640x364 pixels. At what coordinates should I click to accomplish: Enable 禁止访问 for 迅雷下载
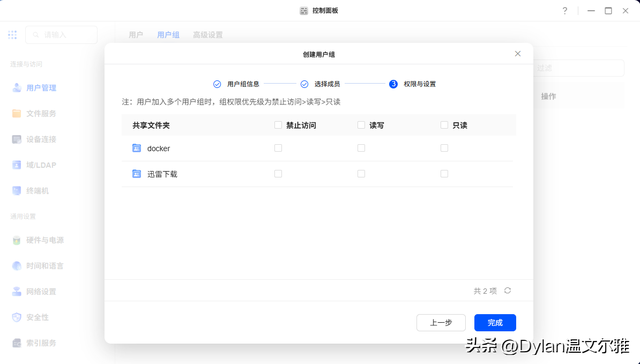(x=278, y=174)
